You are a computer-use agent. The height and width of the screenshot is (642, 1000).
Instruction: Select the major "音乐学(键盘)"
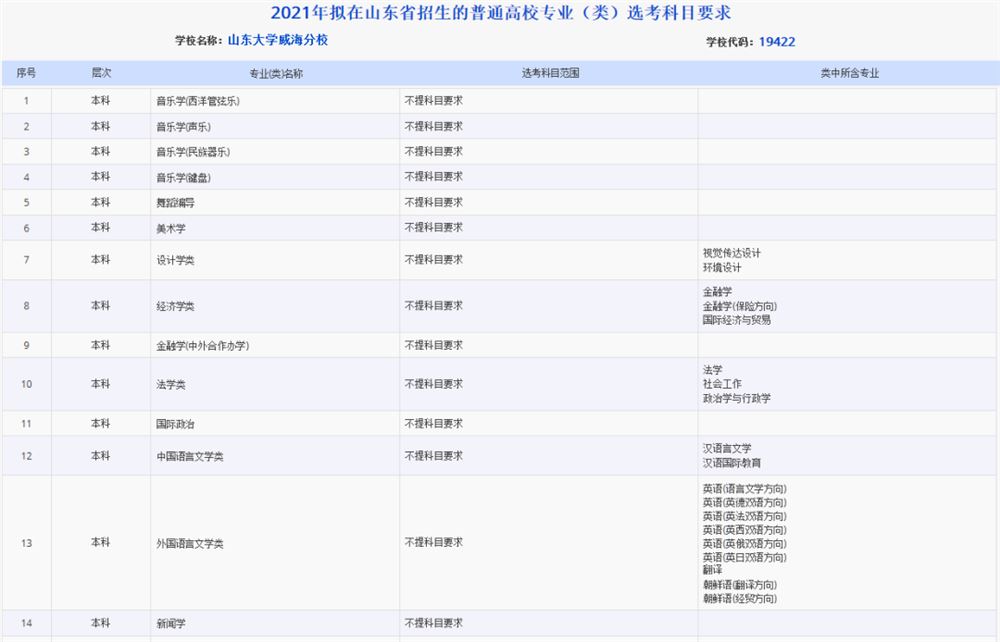click(184, 177)
